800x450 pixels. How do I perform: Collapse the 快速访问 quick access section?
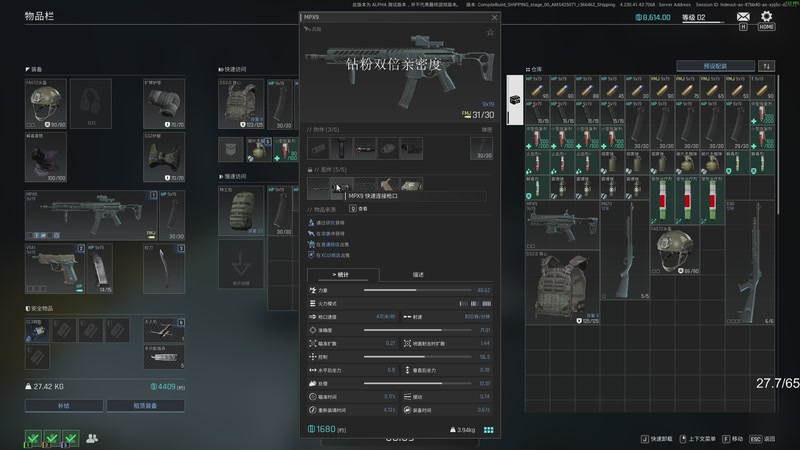point(233,69)
